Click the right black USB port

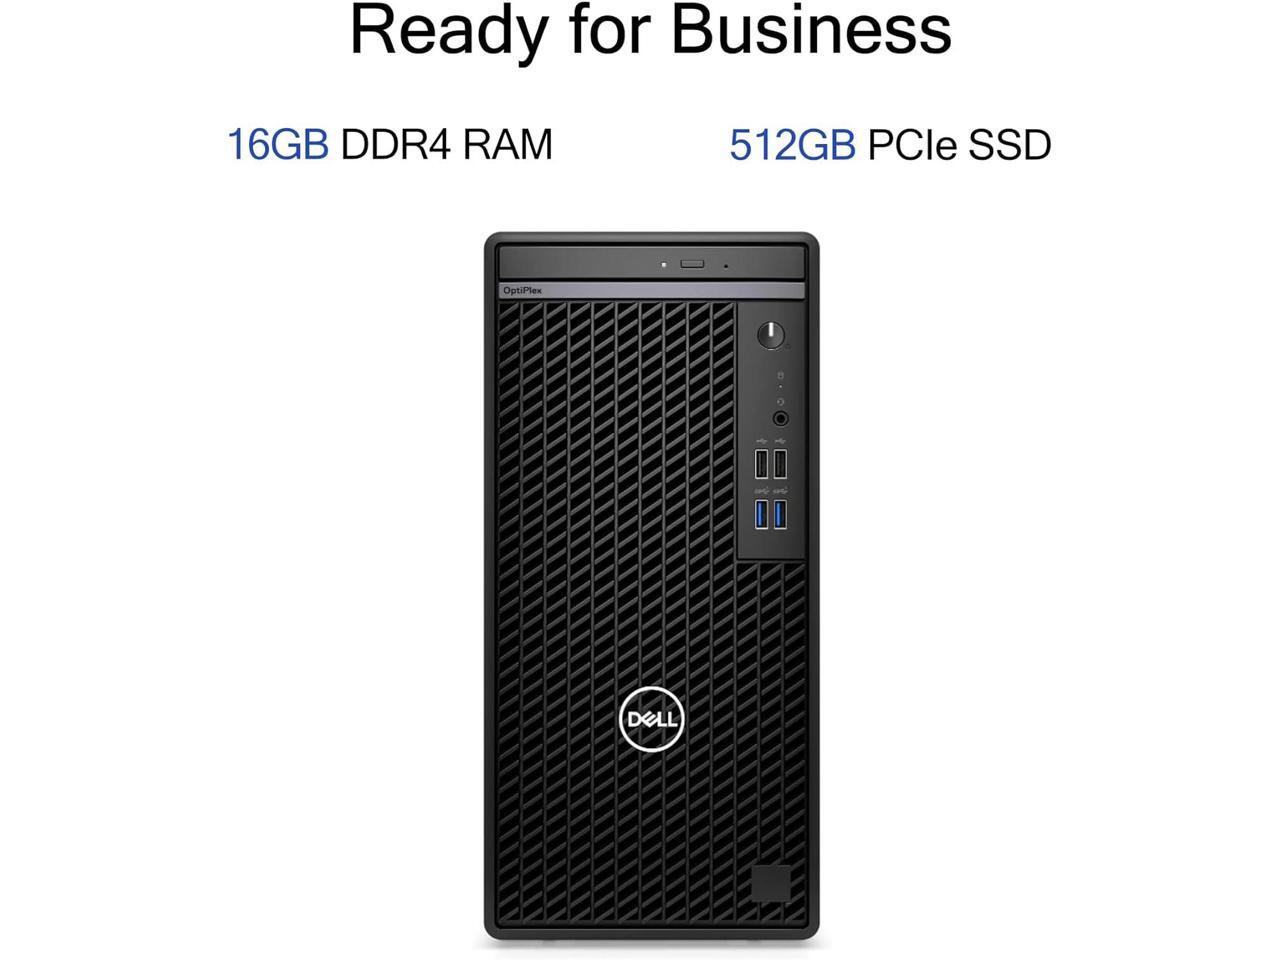(780, 465)
